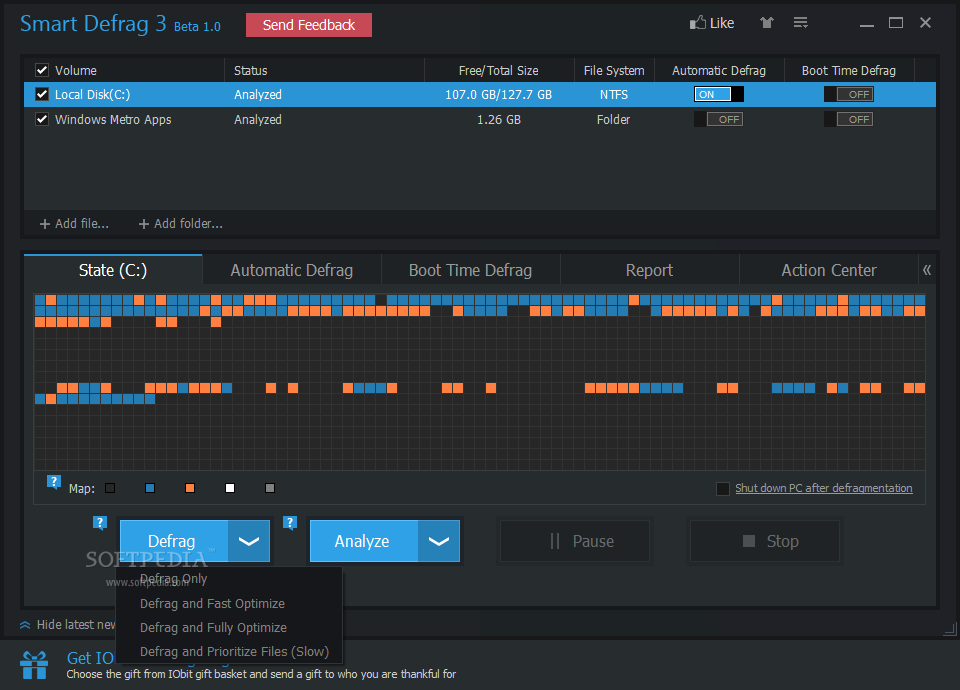Click the Automatic Defrag column header
The image size is (960, 690).
[x=719, y=70]
